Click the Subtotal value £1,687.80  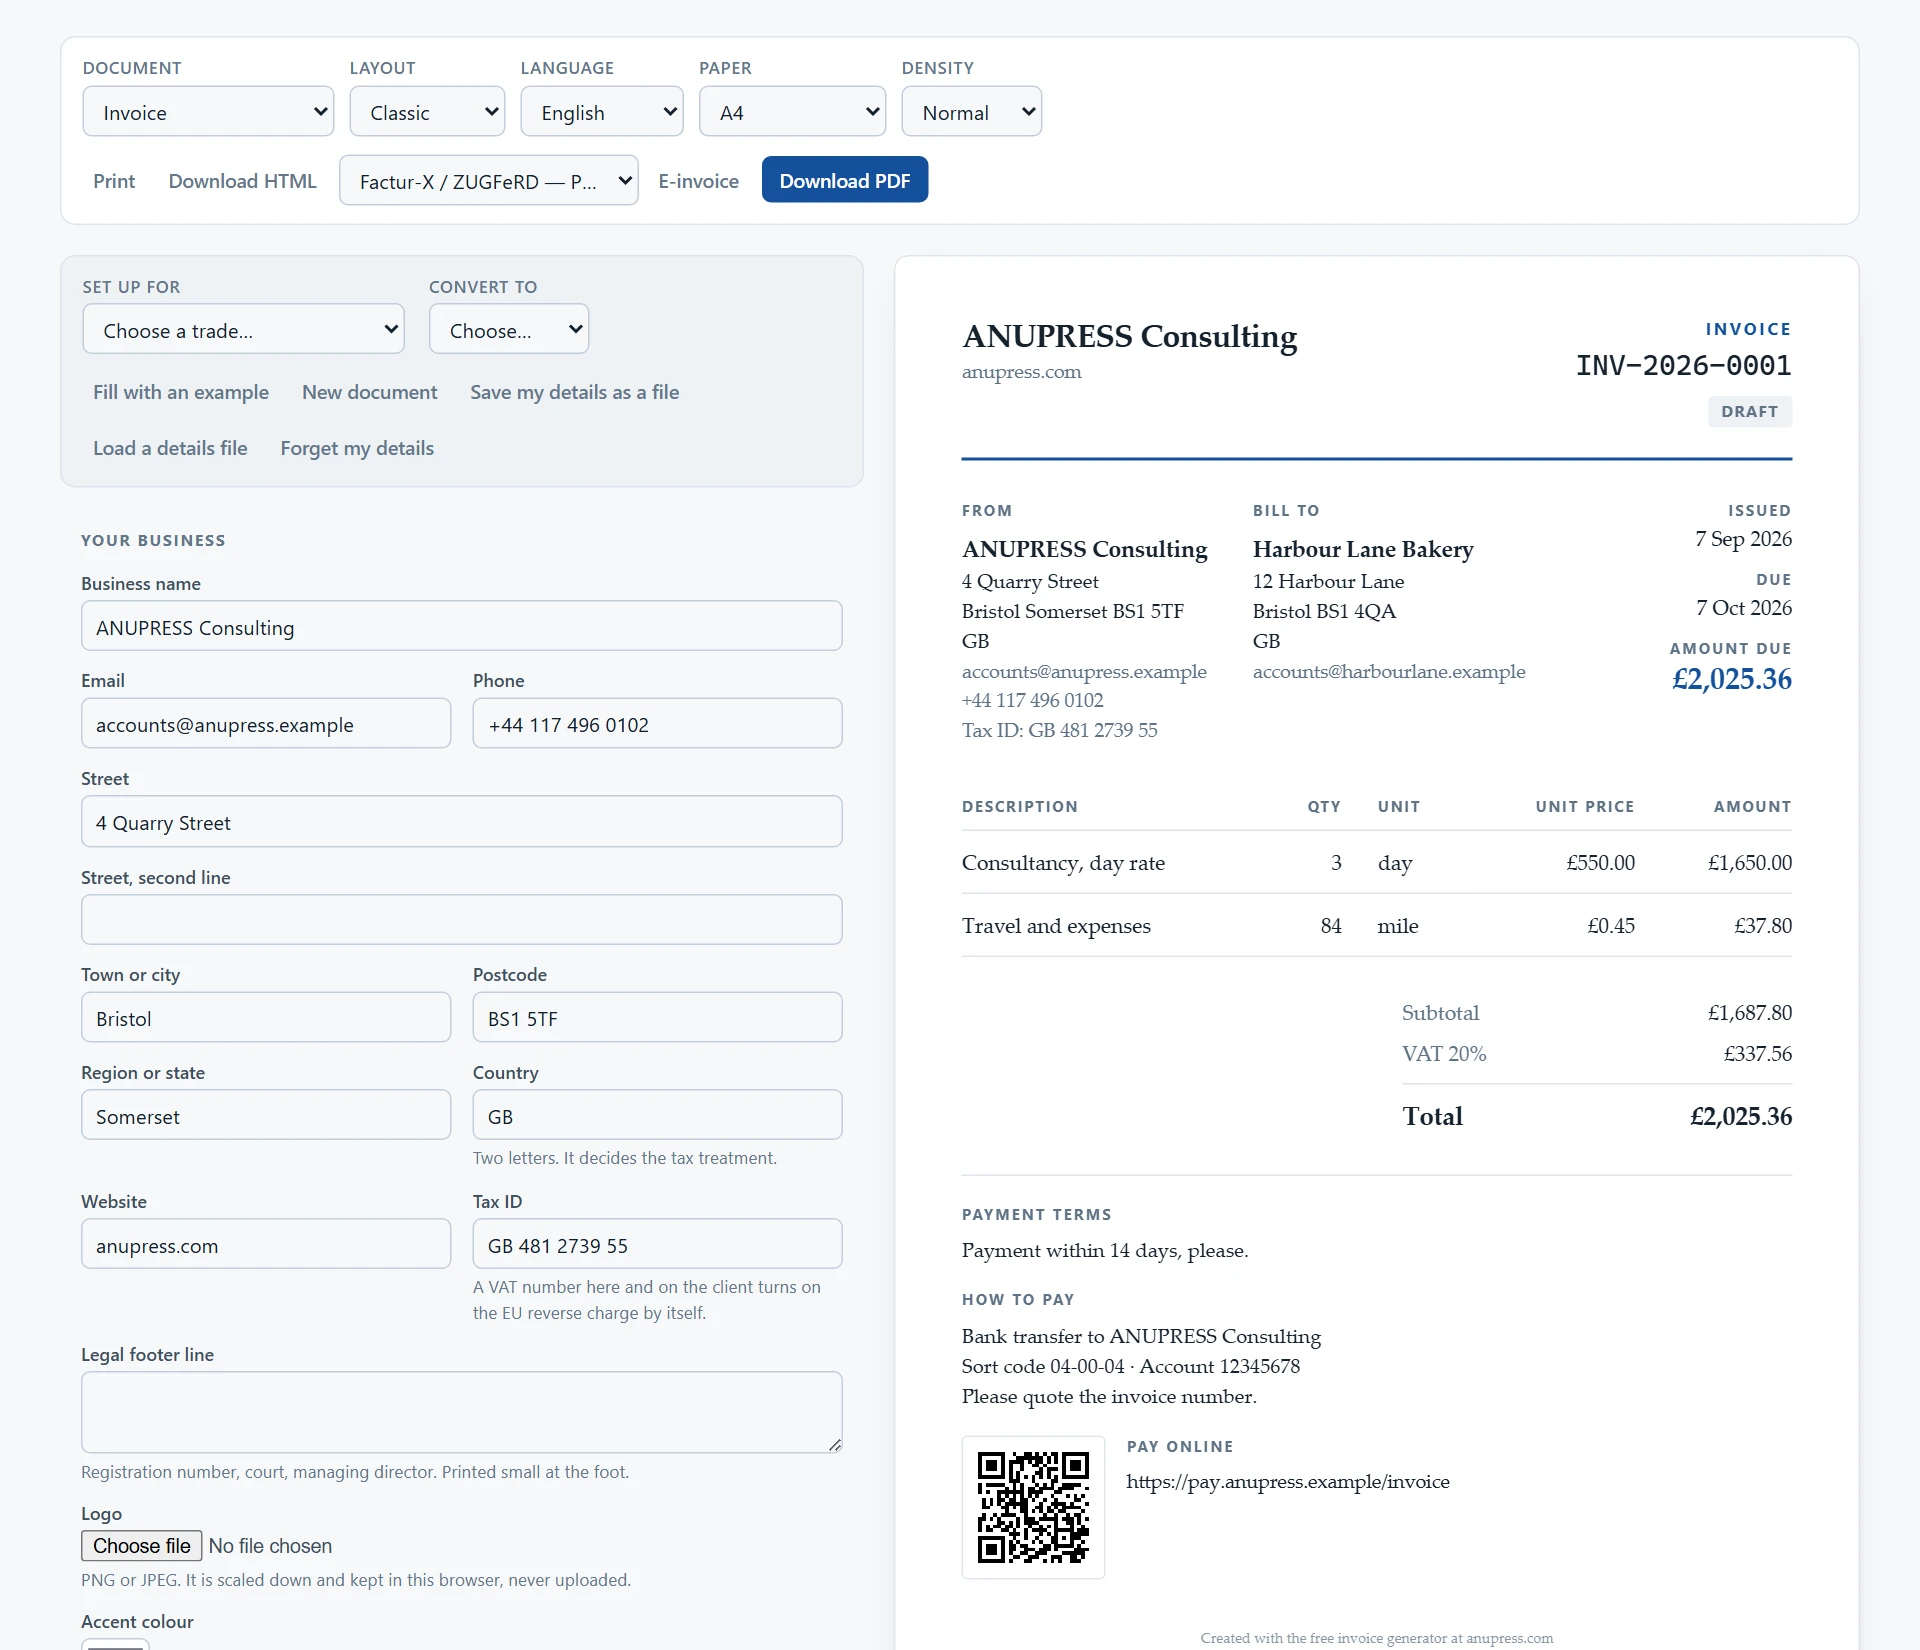pyautogui.click(x=1749, y=1013)
